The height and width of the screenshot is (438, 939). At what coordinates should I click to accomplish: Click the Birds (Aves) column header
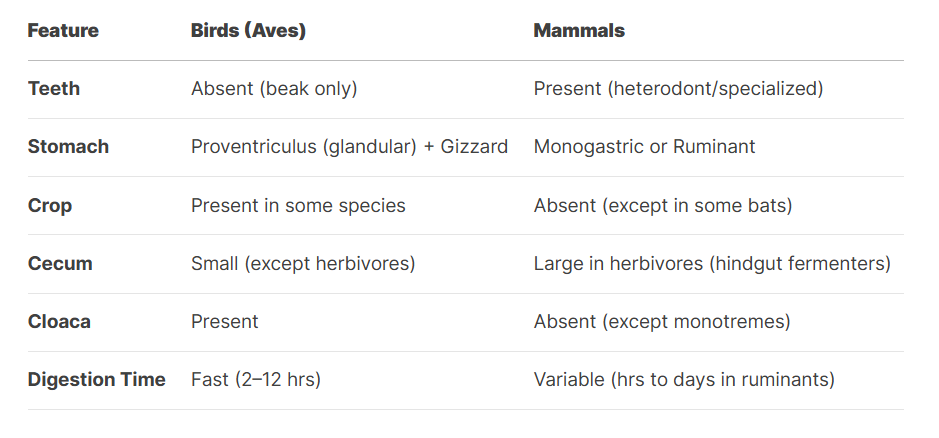point(248,31)
